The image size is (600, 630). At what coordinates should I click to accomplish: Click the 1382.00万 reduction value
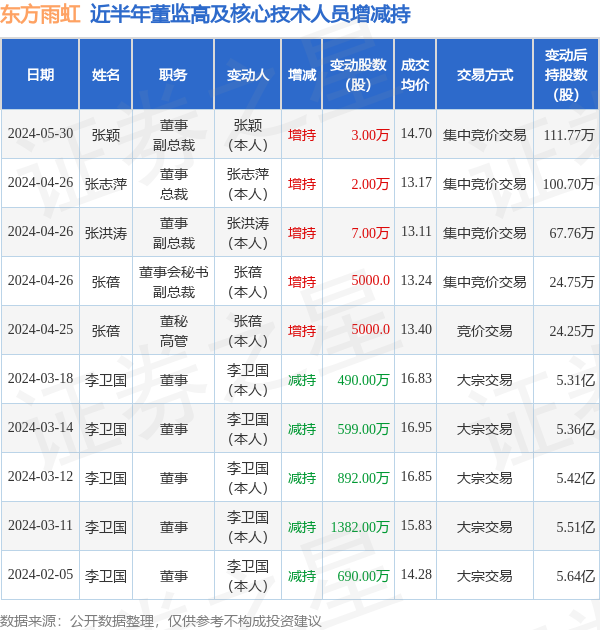[x=360, y=528]
